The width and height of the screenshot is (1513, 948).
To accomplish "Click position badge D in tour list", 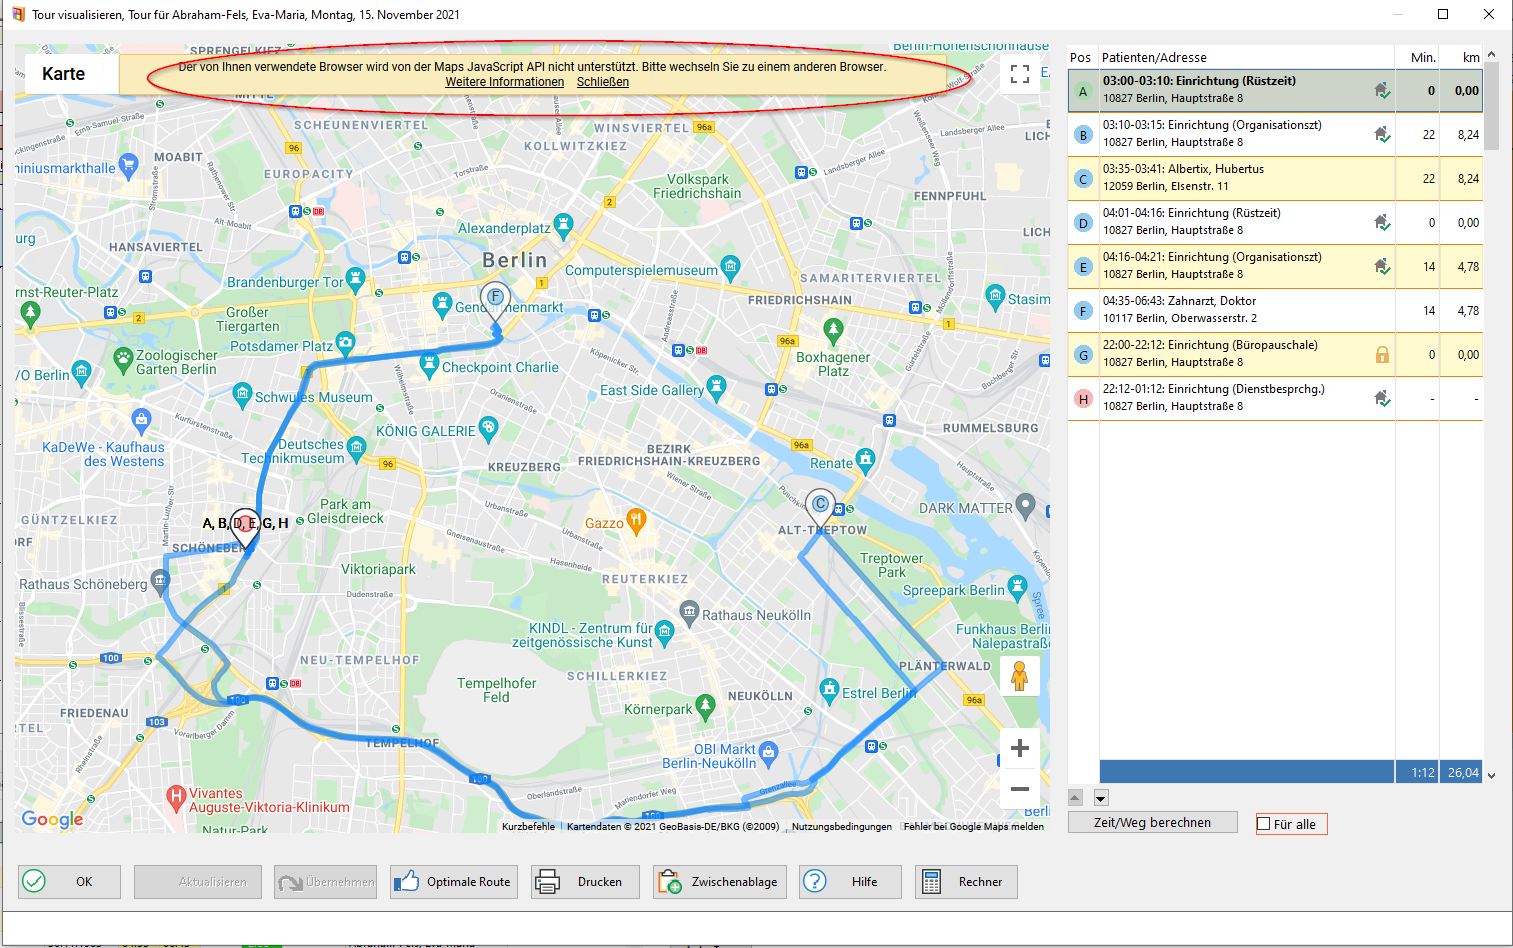I will (x=1082, y=223).
